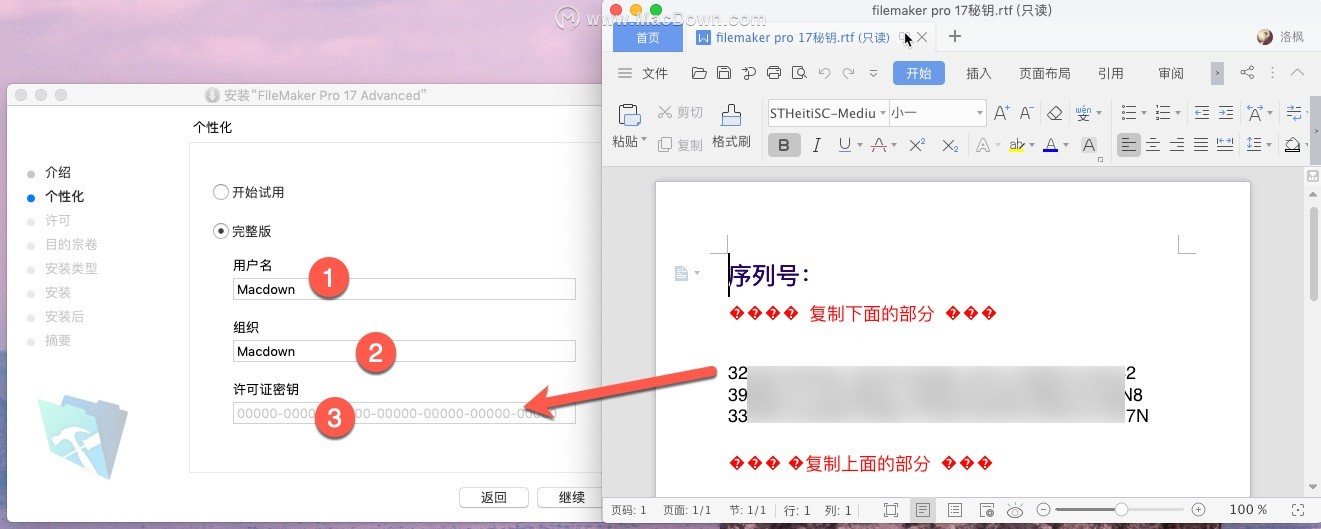Image resolution: width=1321 pixels, height=529 pixels.
Task: Expand the quick access toolbar customize arrow
Action: coord(873,73)
